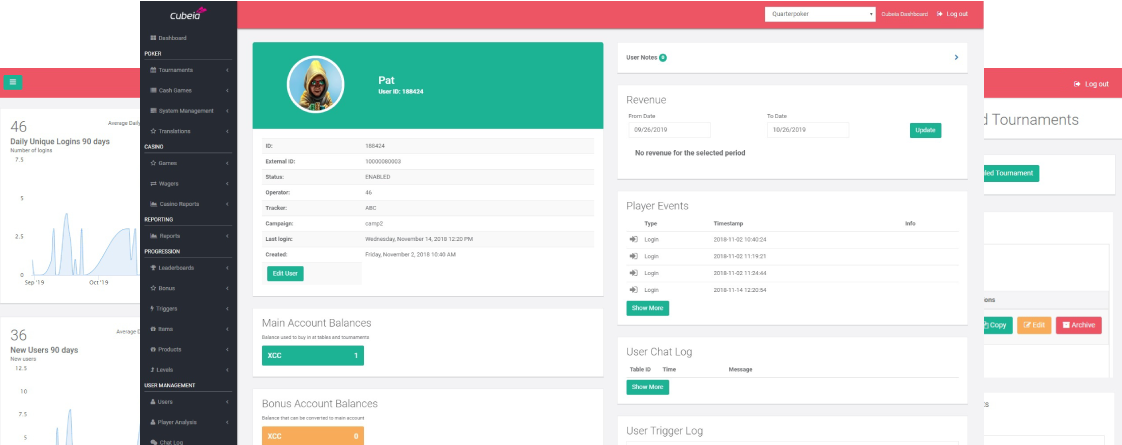The height and width of the screenshot is (445, 1122).
Task: Click the Users person icon in the sidebar
Action: pos(153,402)
